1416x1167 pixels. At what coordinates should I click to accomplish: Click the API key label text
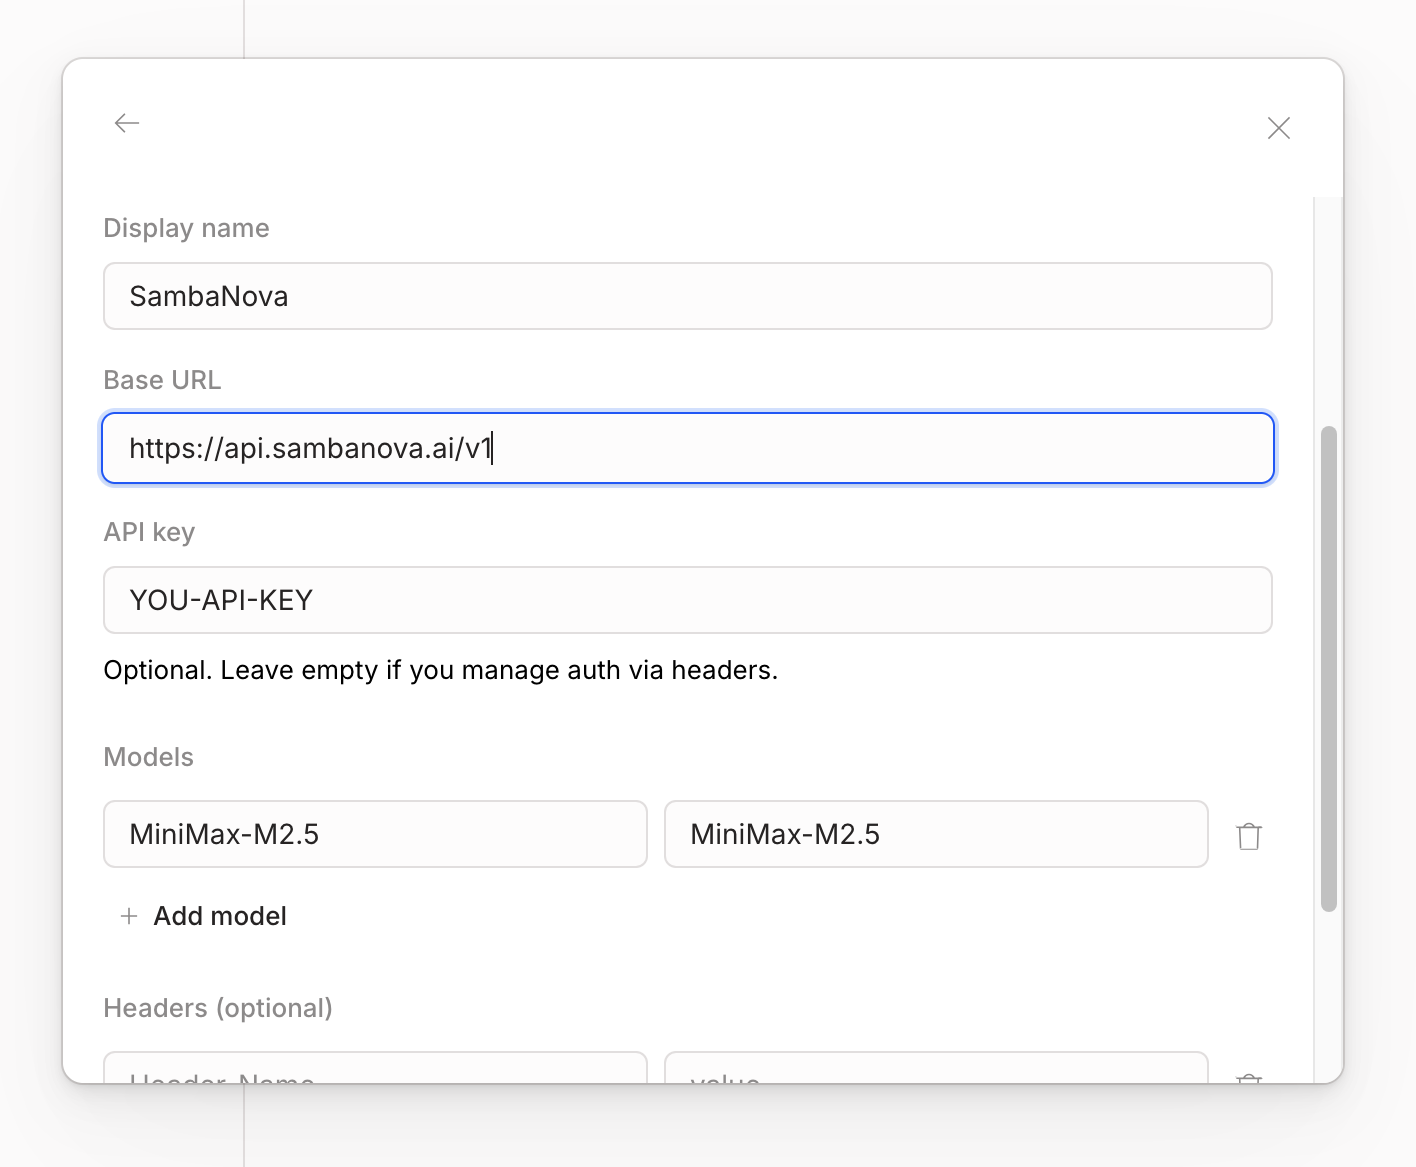tap(149, 531)
